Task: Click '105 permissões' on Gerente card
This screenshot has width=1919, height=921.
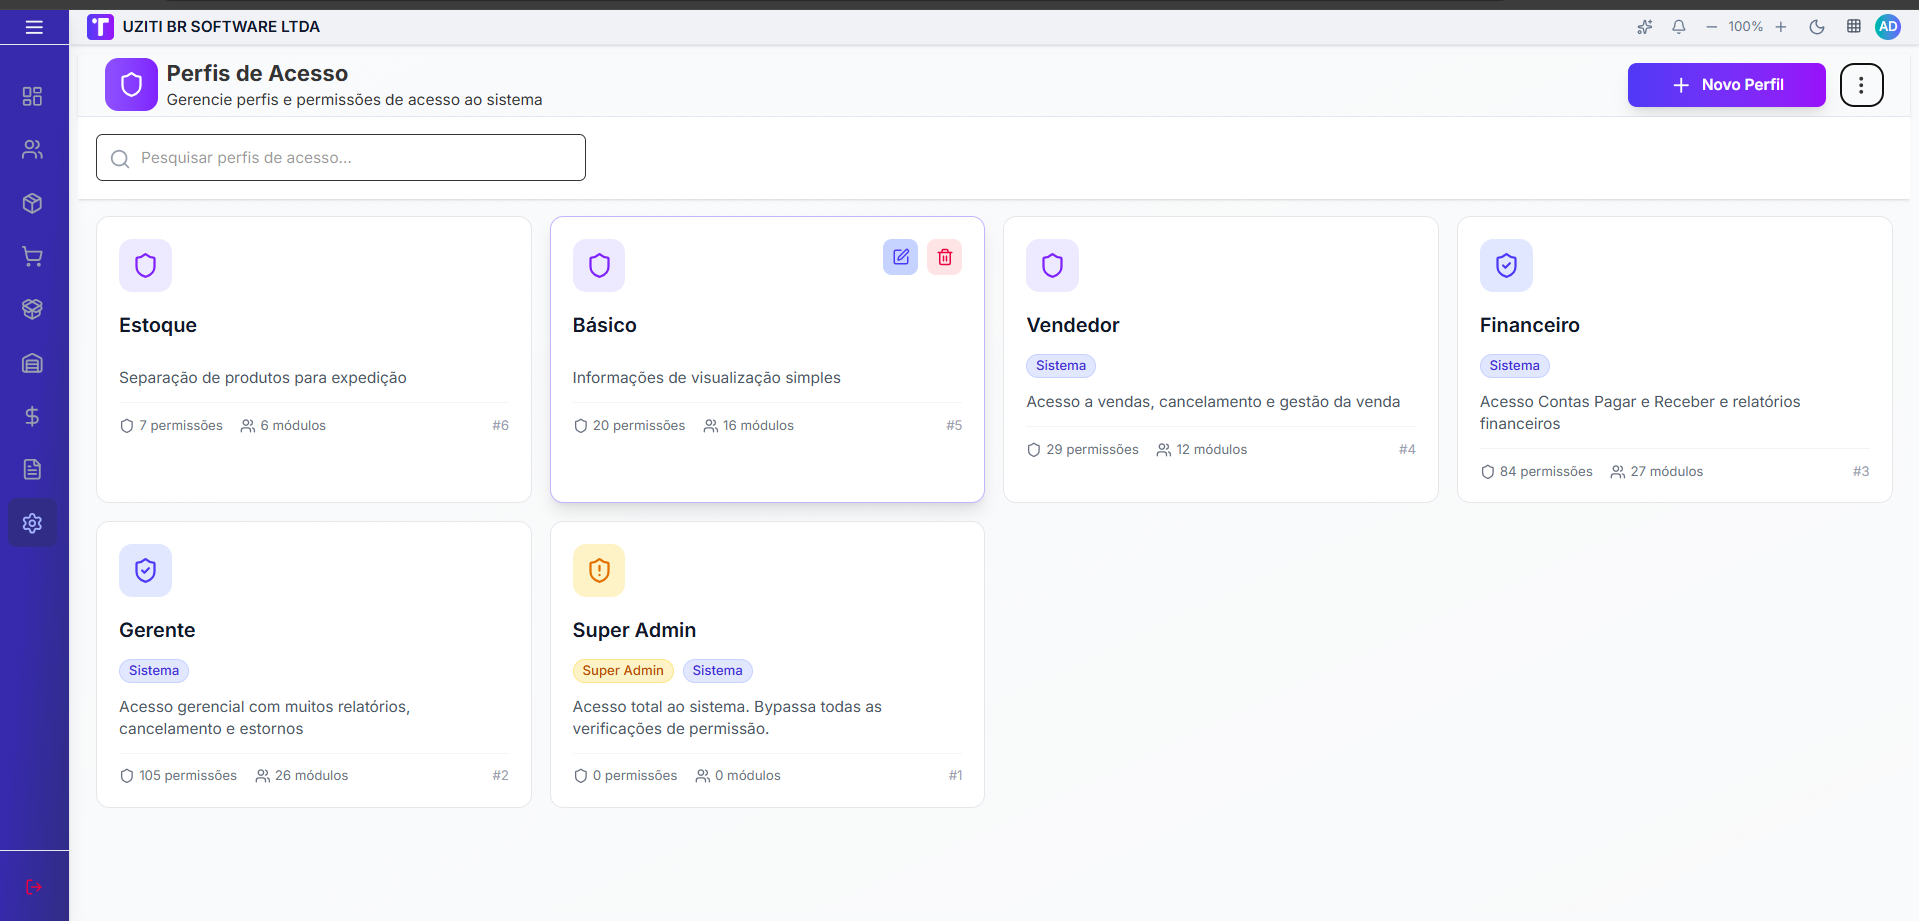Action: coord(178,776)
